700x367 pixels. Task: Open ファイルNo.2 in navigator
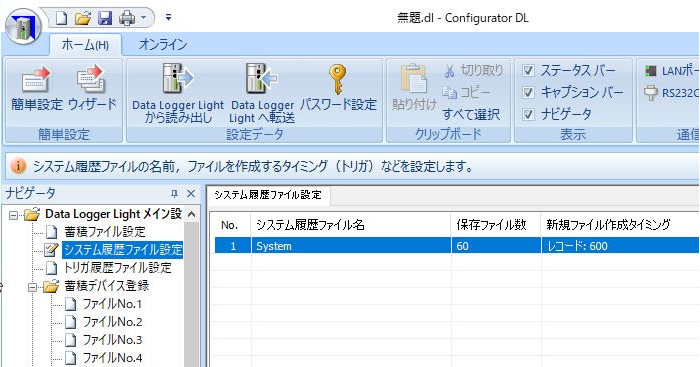(112, 322)
